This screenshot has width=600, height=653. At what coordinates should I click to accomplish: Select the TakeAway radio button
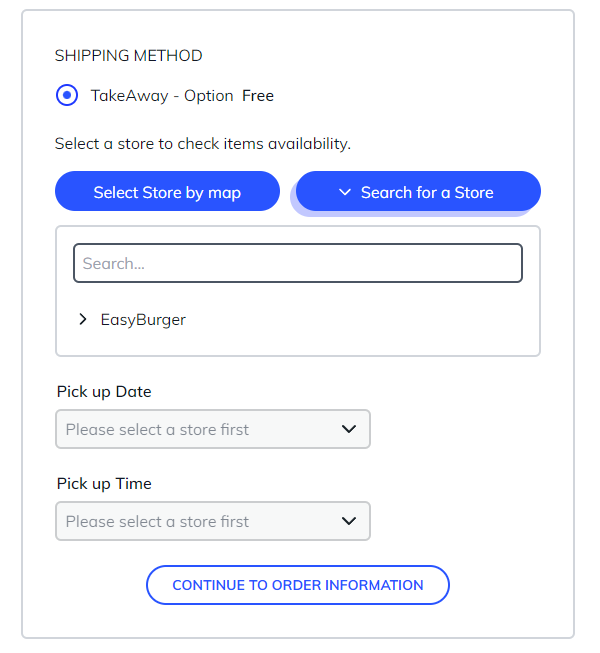pos(67,96)
